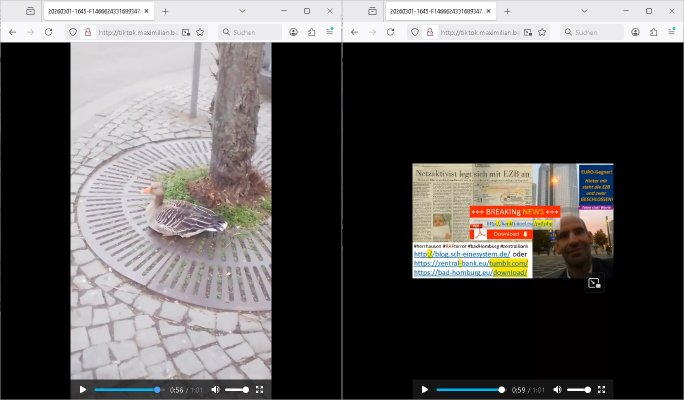Enter fullscreen on the left video
The width and height of the screenshot is (684, 400).
(259, 389)
